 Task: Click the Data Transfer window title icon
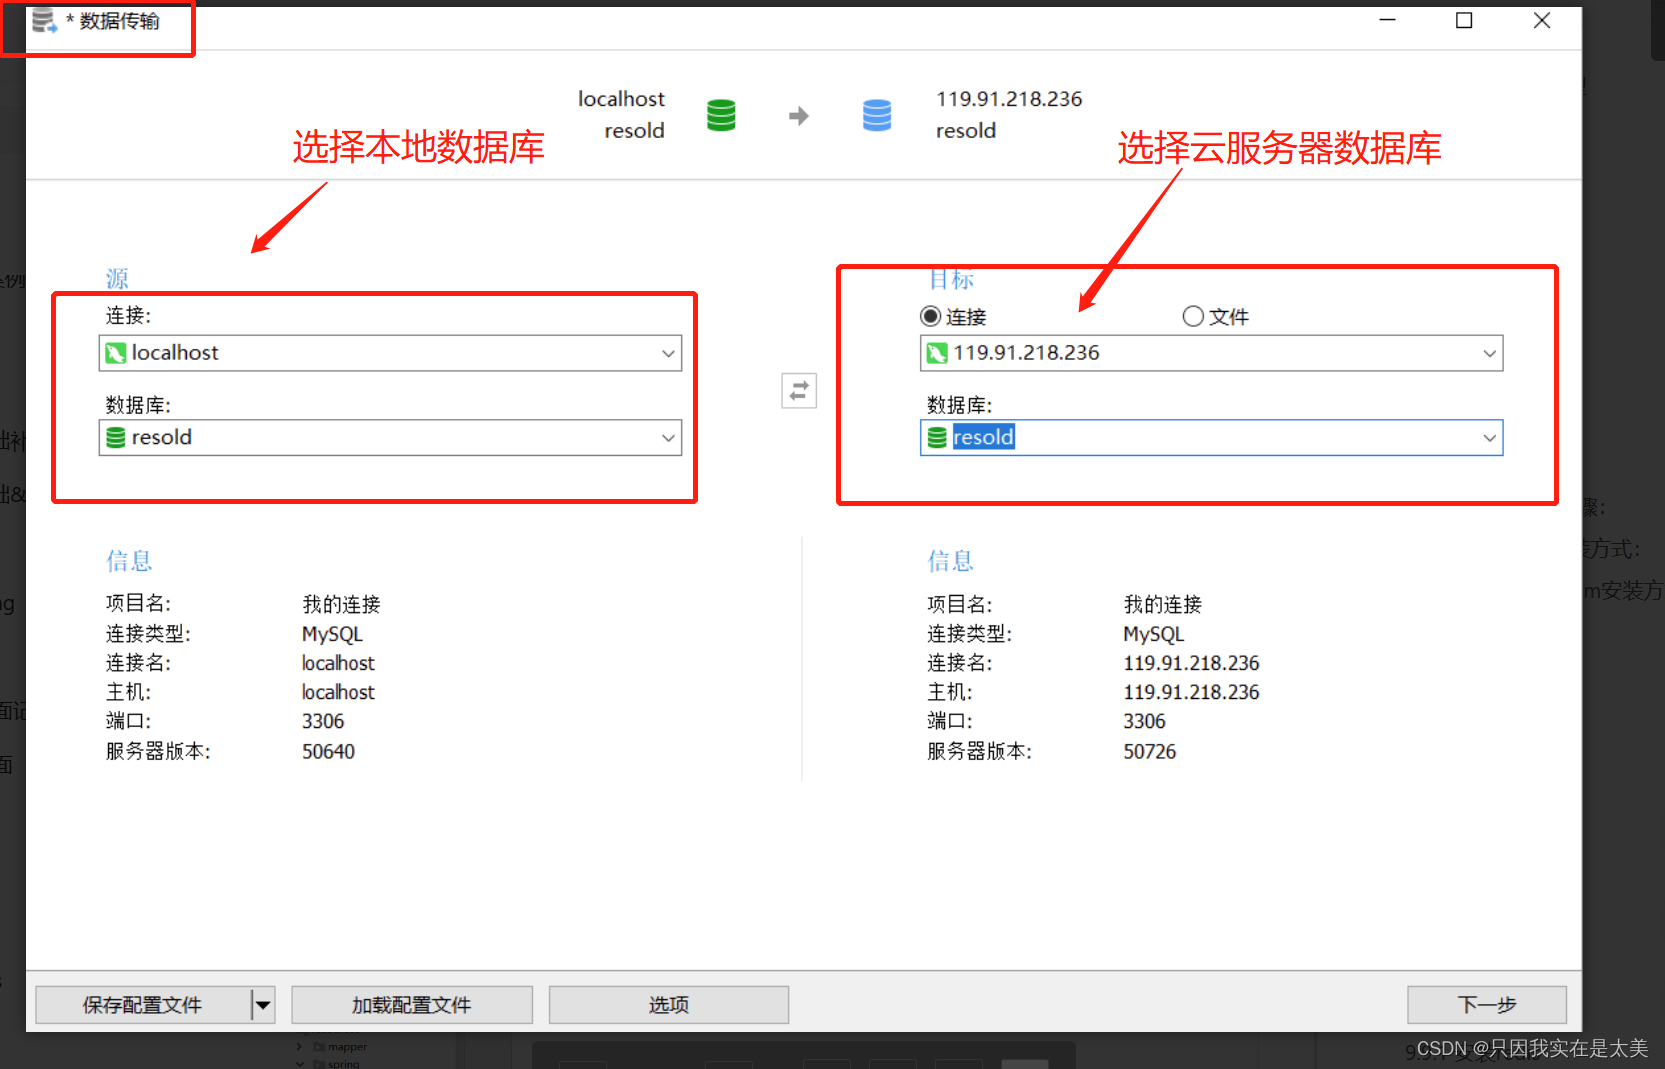(x=44, y=21)
